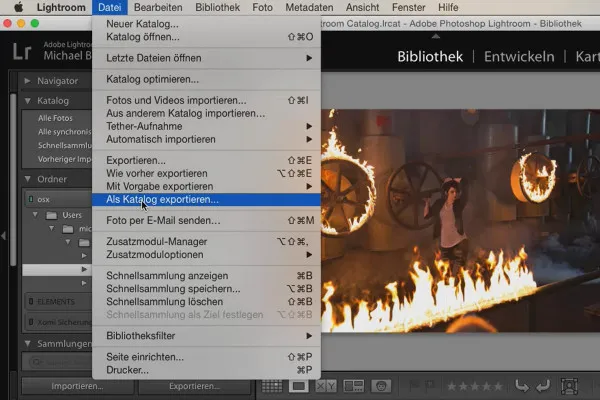Close the open Datei menu
Image resolution: width=600 pixels, height=400 pixels.
click(x=109, y=7)
